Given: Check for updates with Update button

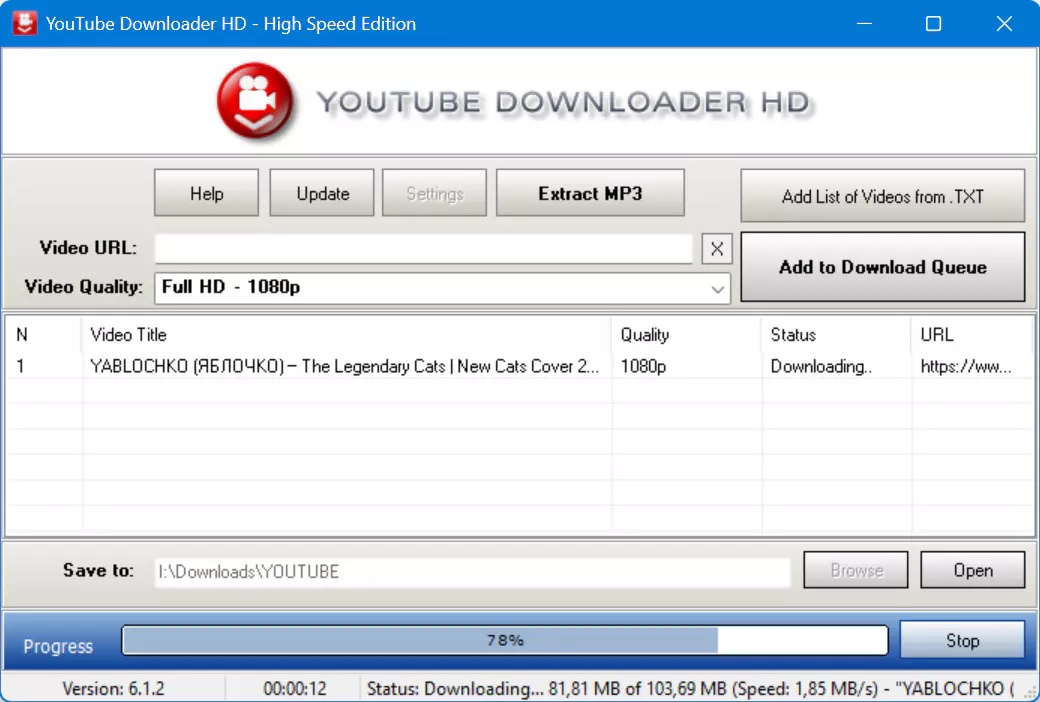Looking at the screenshot, I should (322, 193).
